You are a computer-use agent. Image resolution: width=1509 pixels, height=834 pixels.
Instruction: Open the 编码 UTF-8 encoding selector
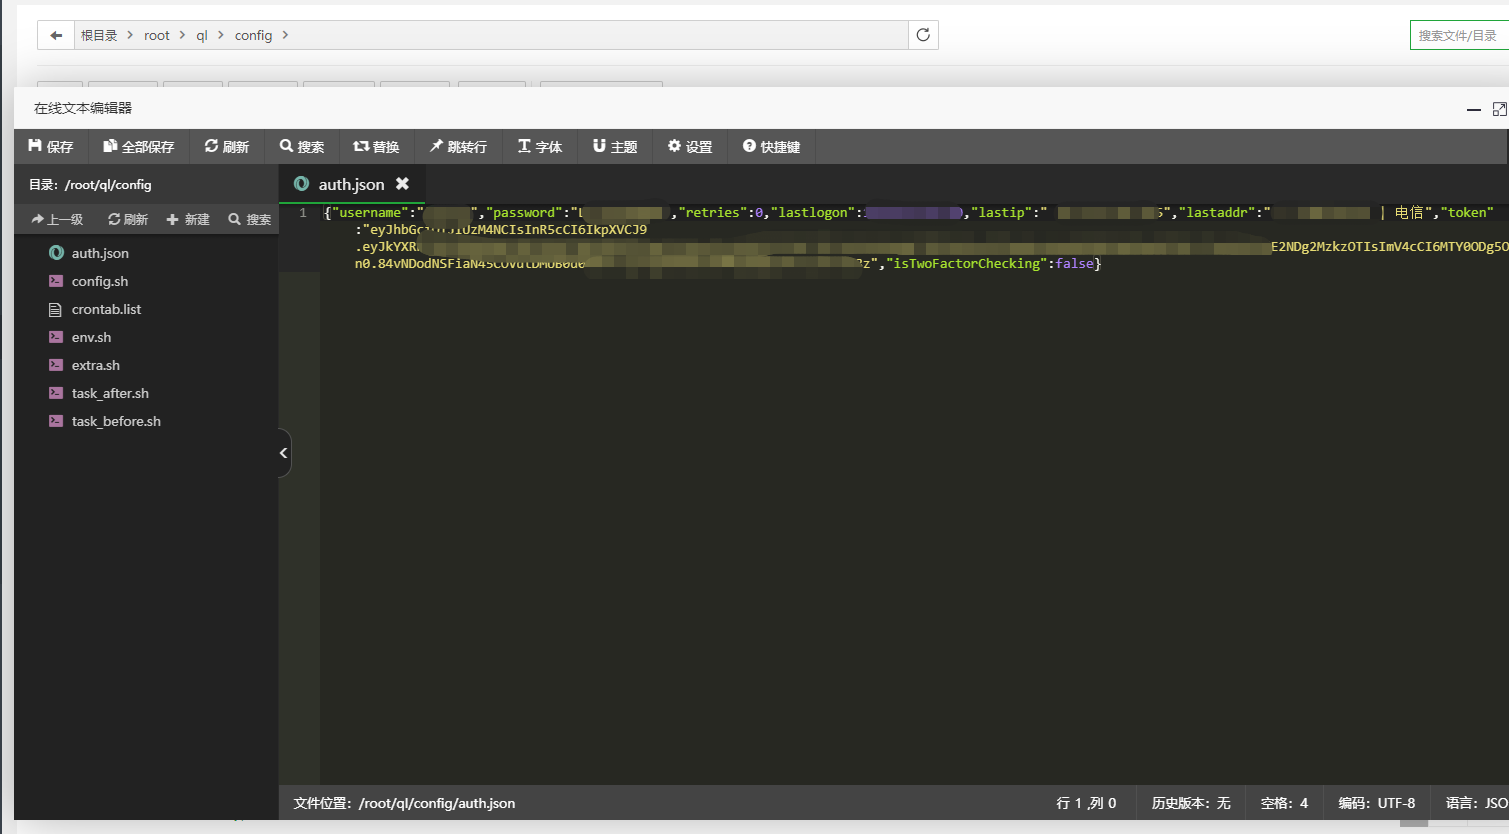click(1377, 803)
